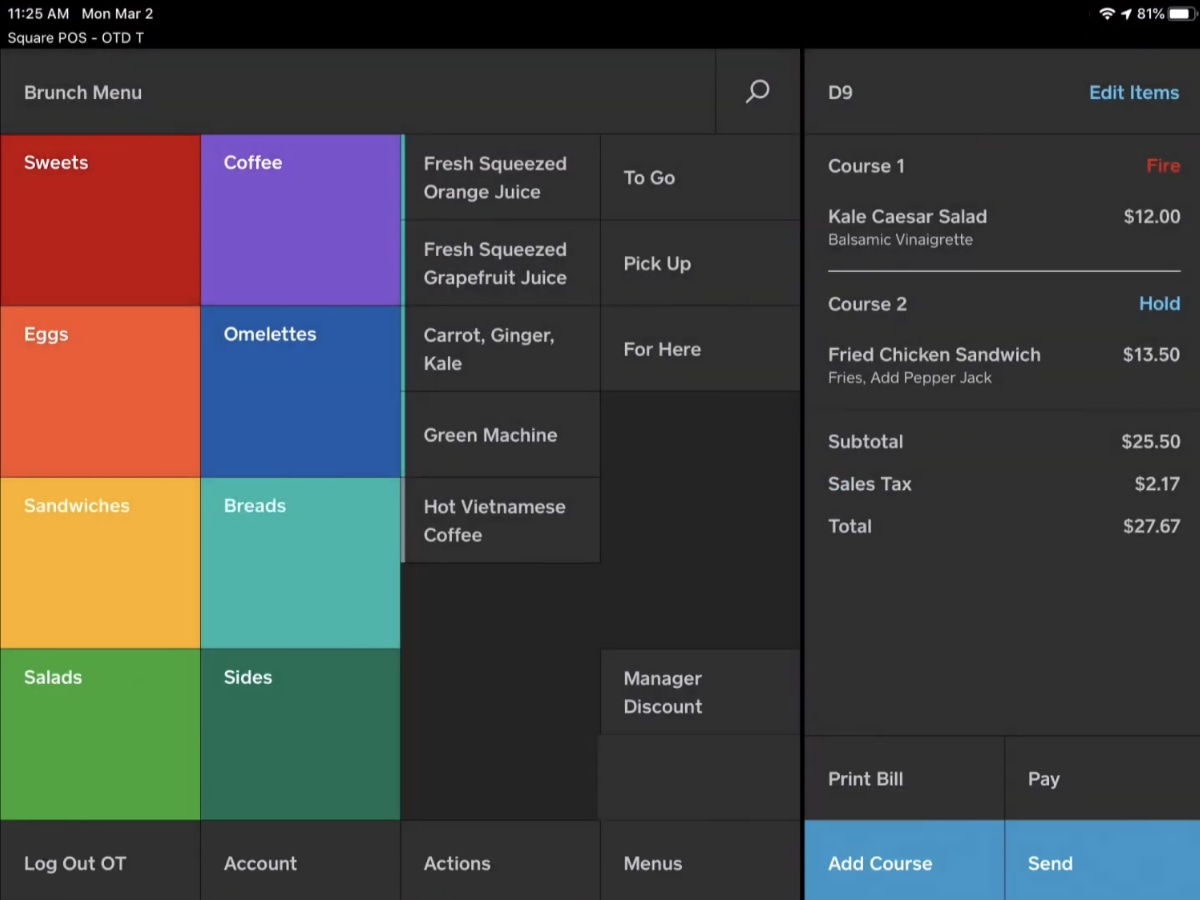Image resolution: width=1200 pixels, height=900 pixels.
Task: Open the Coffee category tile
Action: tap(300, 220)
